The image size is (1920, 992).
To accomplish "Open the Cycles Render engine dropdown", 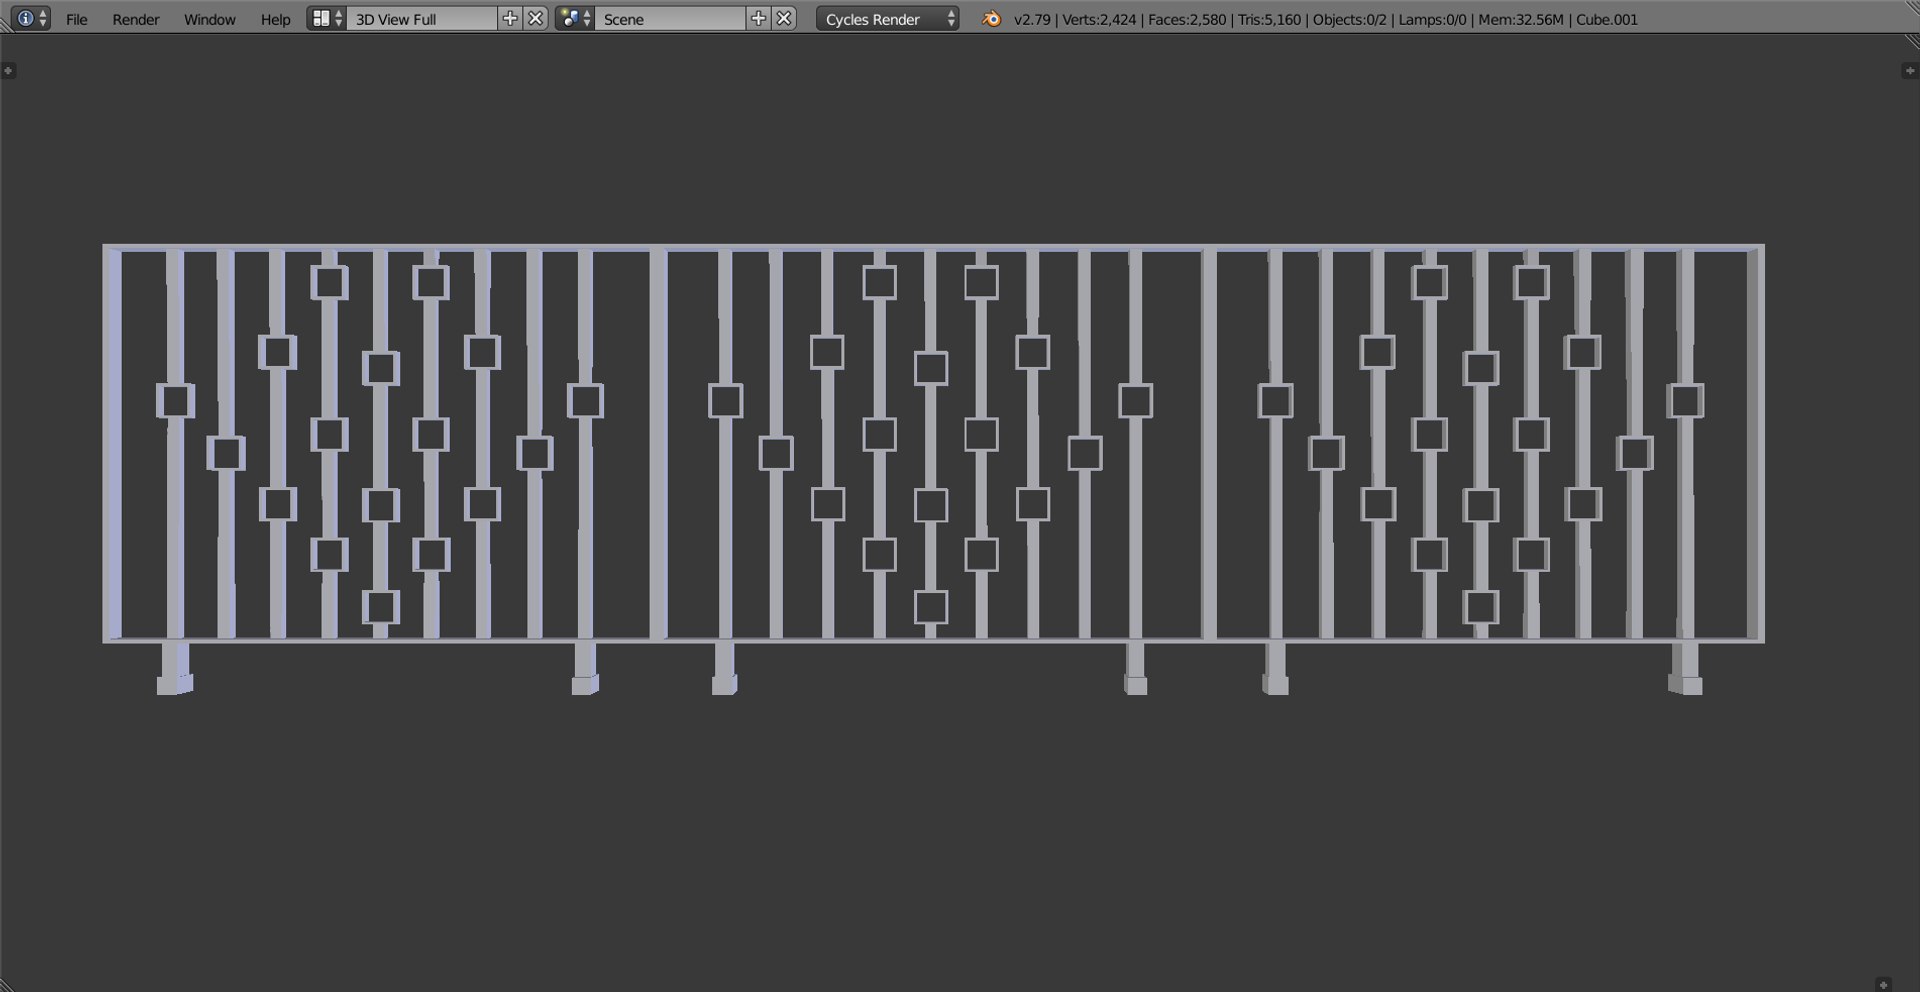I will point(888,18).
